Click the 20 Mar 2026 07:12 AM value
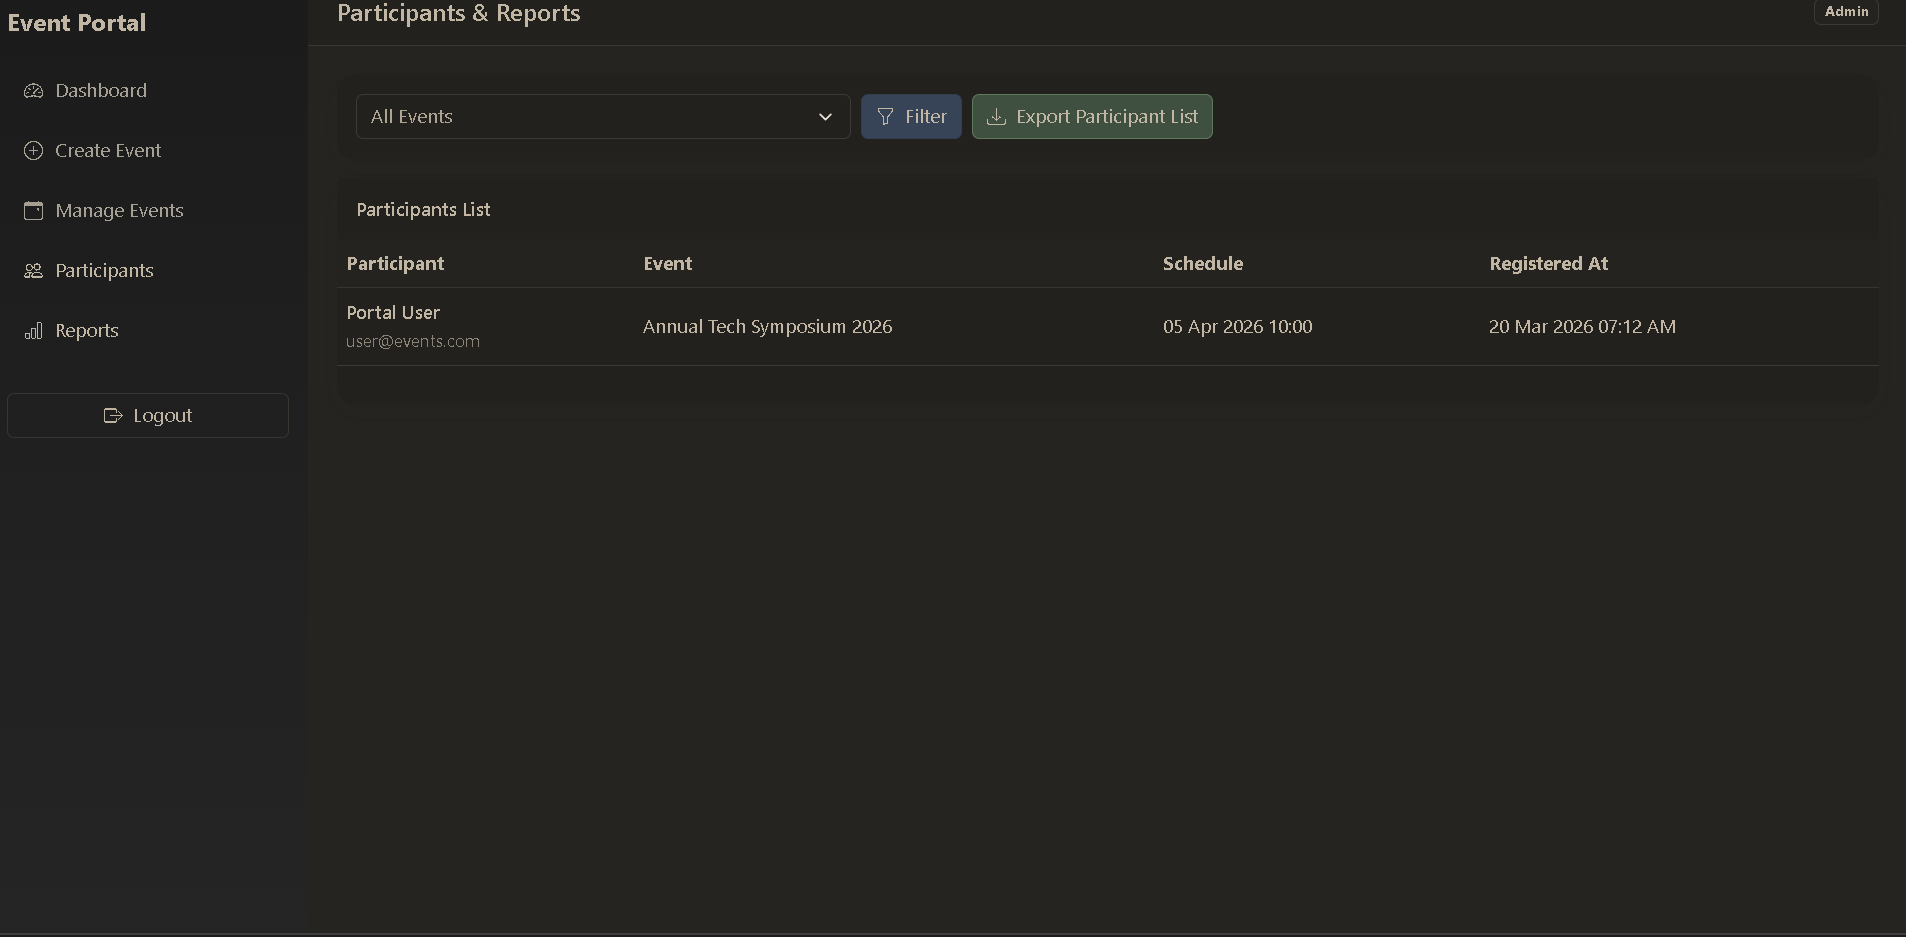 tap(1582, 327)
